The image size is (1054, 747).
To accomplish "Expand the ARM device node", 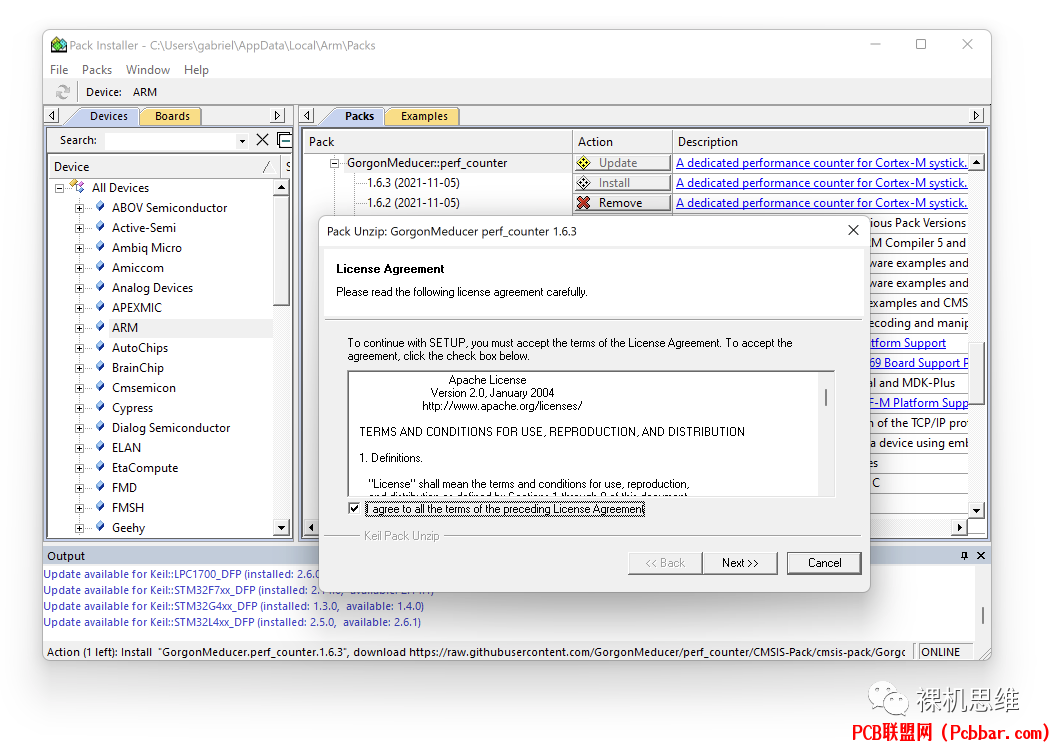I will tap(80, 328).
